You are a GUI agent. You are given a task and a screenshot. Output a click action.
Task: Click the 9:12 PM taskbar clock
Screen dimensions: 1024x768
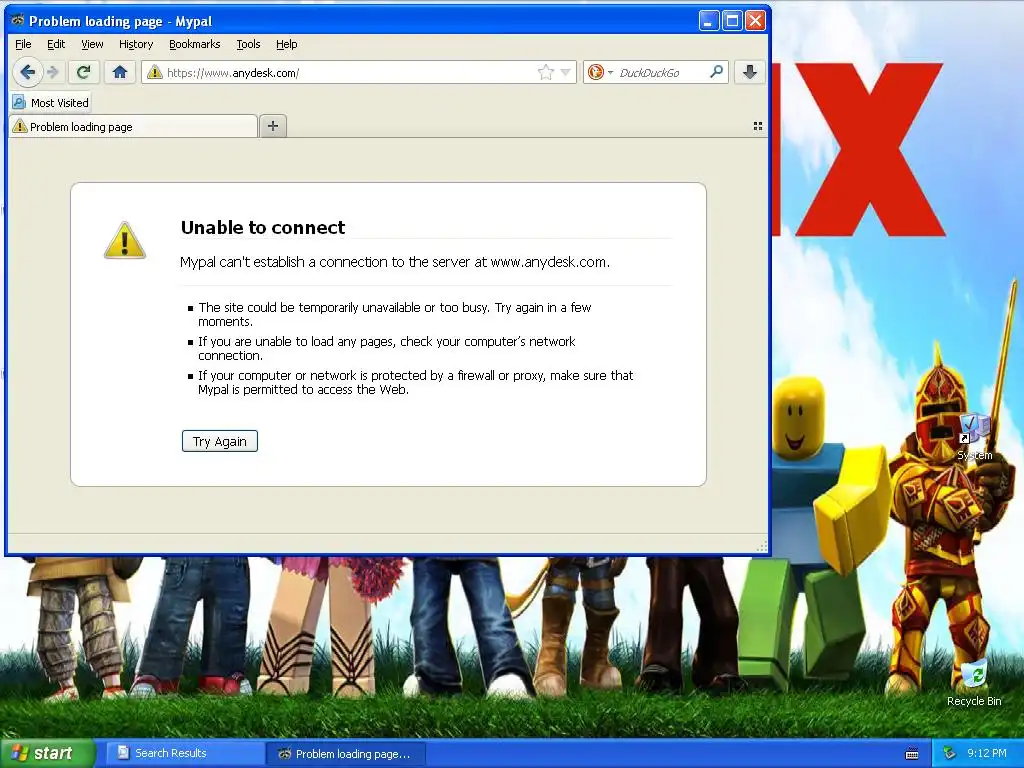click(987, 753)
